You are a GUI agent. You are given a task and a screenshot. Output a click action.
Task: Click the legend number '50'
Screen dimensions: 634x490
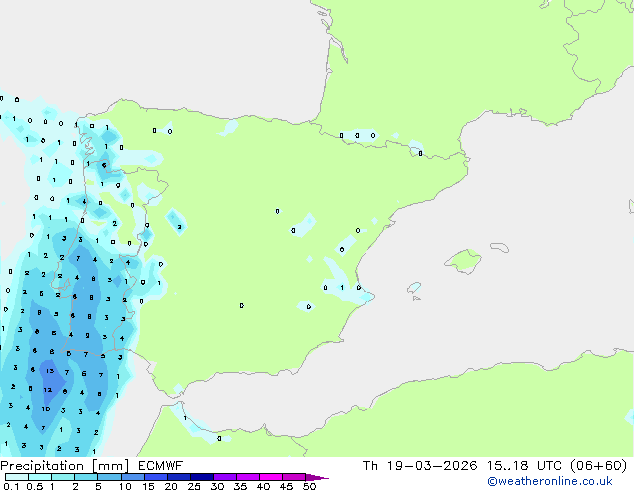point(310,486)
